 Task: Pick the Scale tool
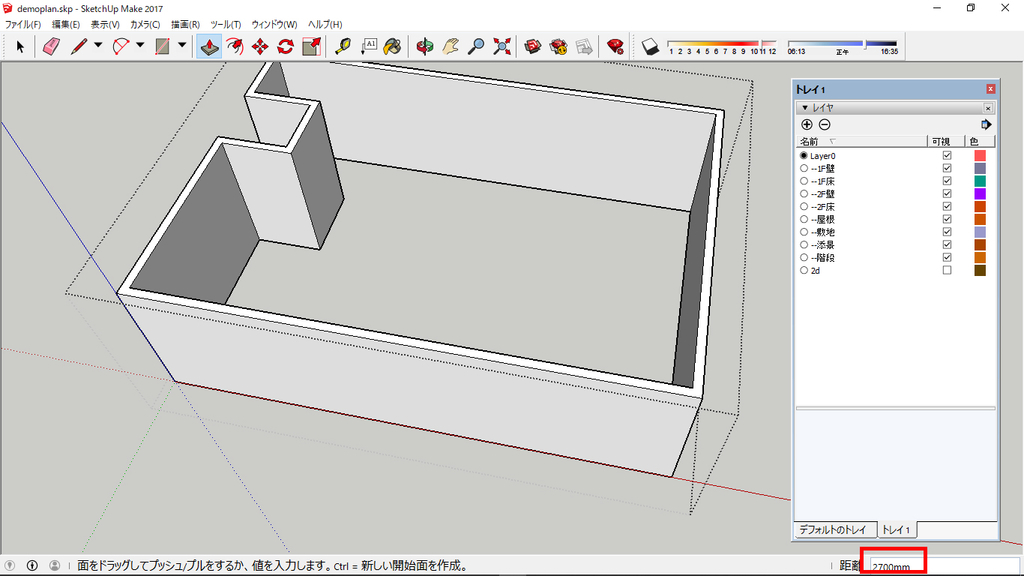(x=312, y=46)
